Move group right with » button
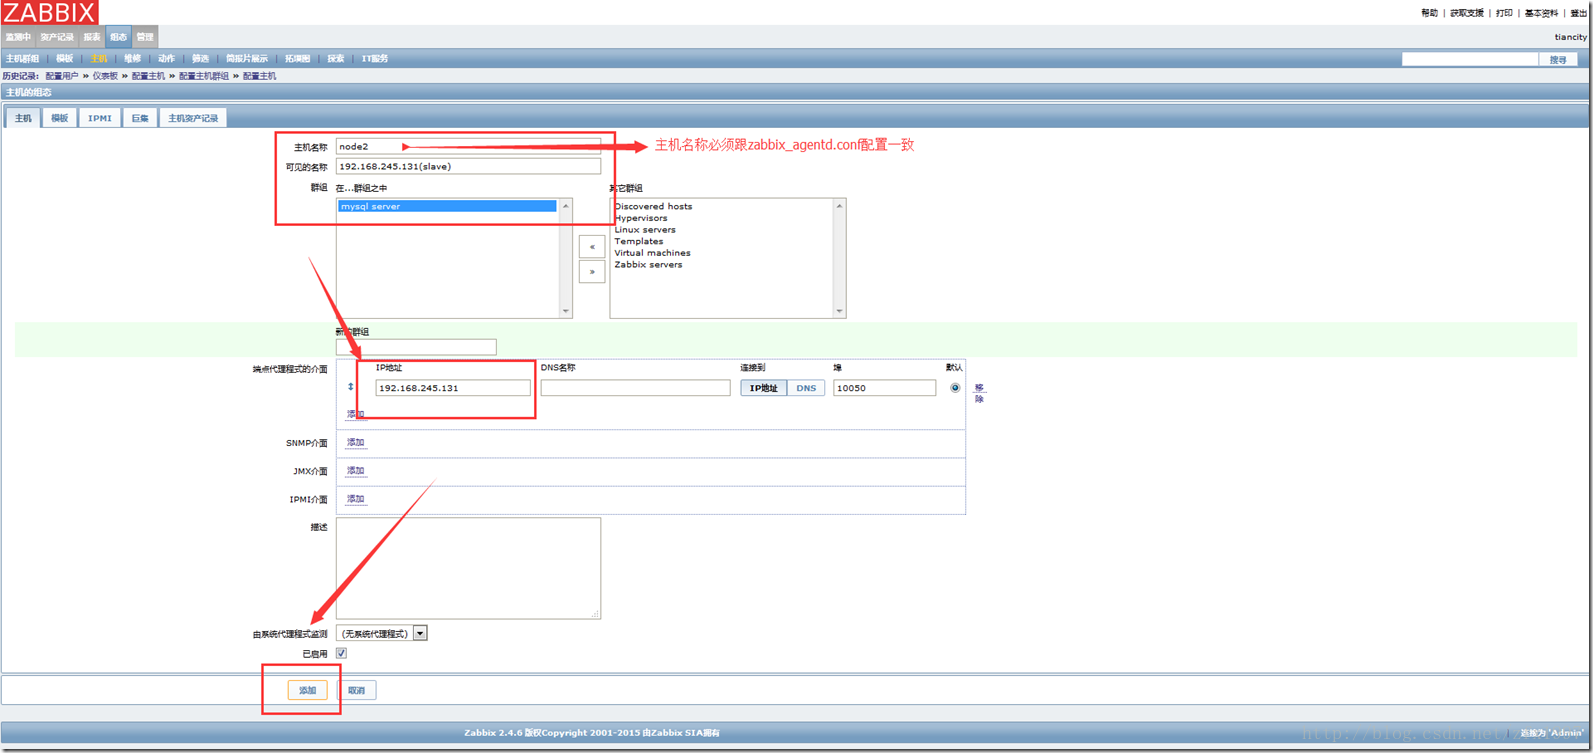1593x753 pixels. (592, 271)
